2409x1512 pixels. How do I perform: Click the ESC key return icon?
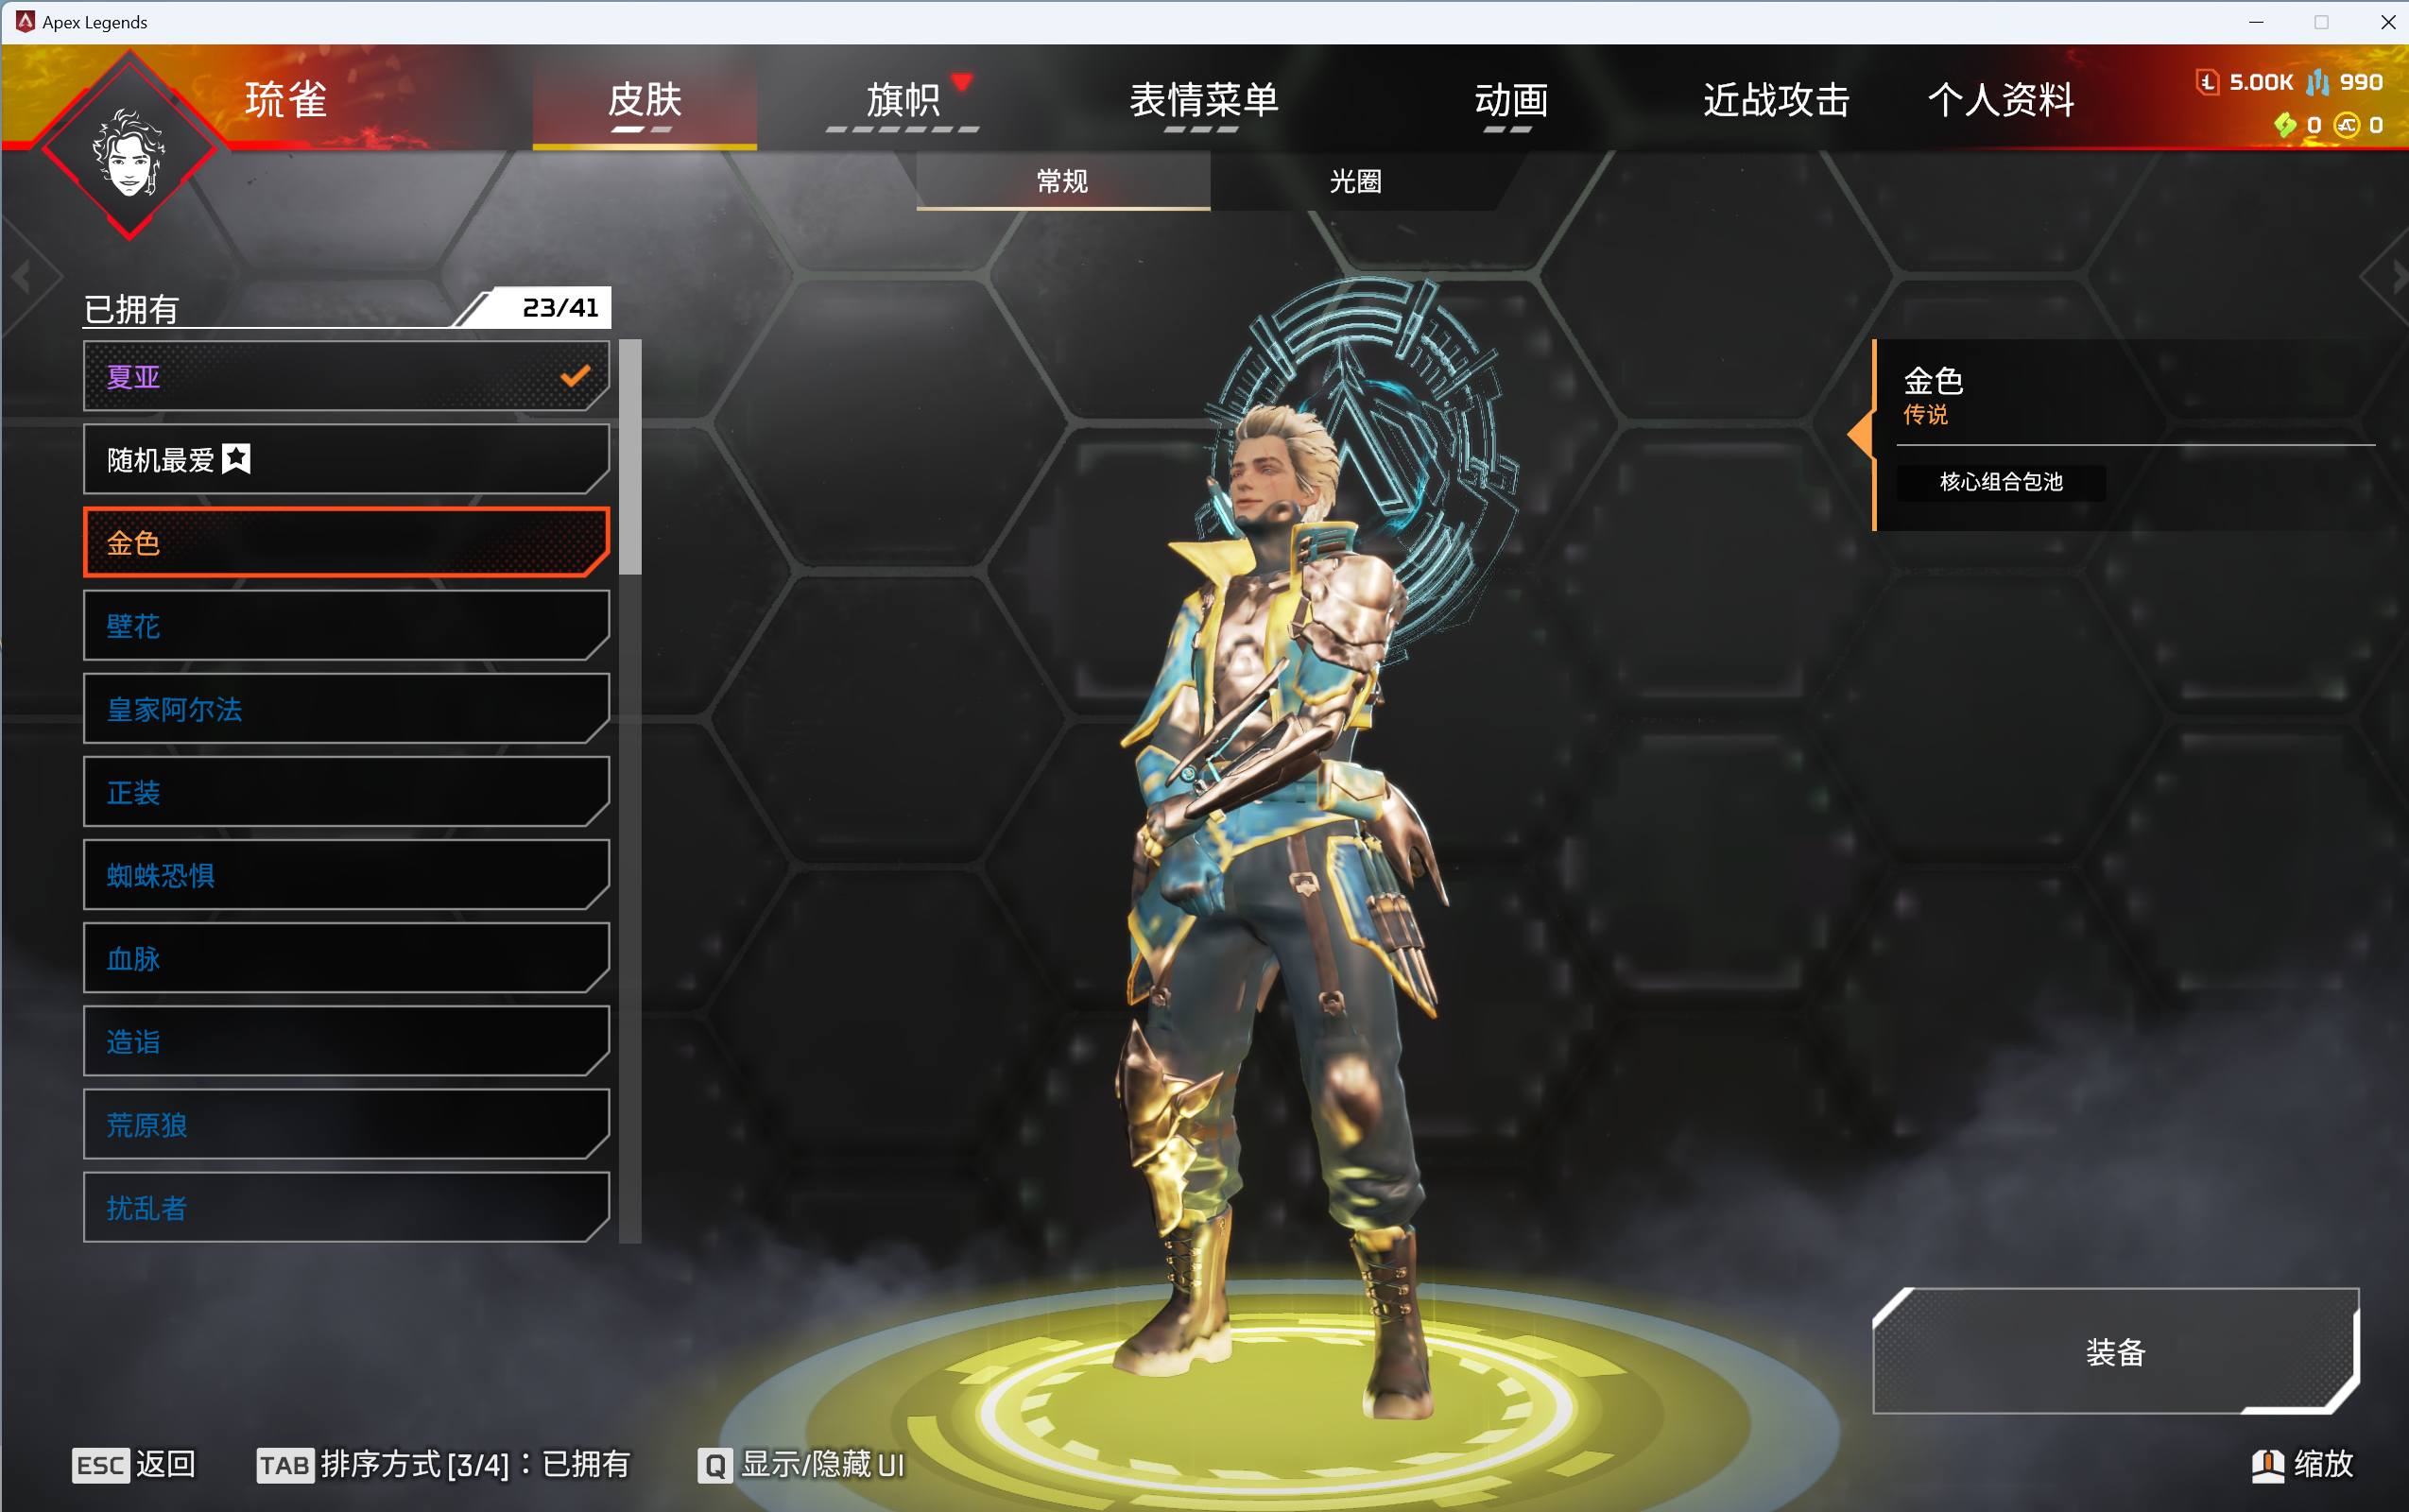100,1466
